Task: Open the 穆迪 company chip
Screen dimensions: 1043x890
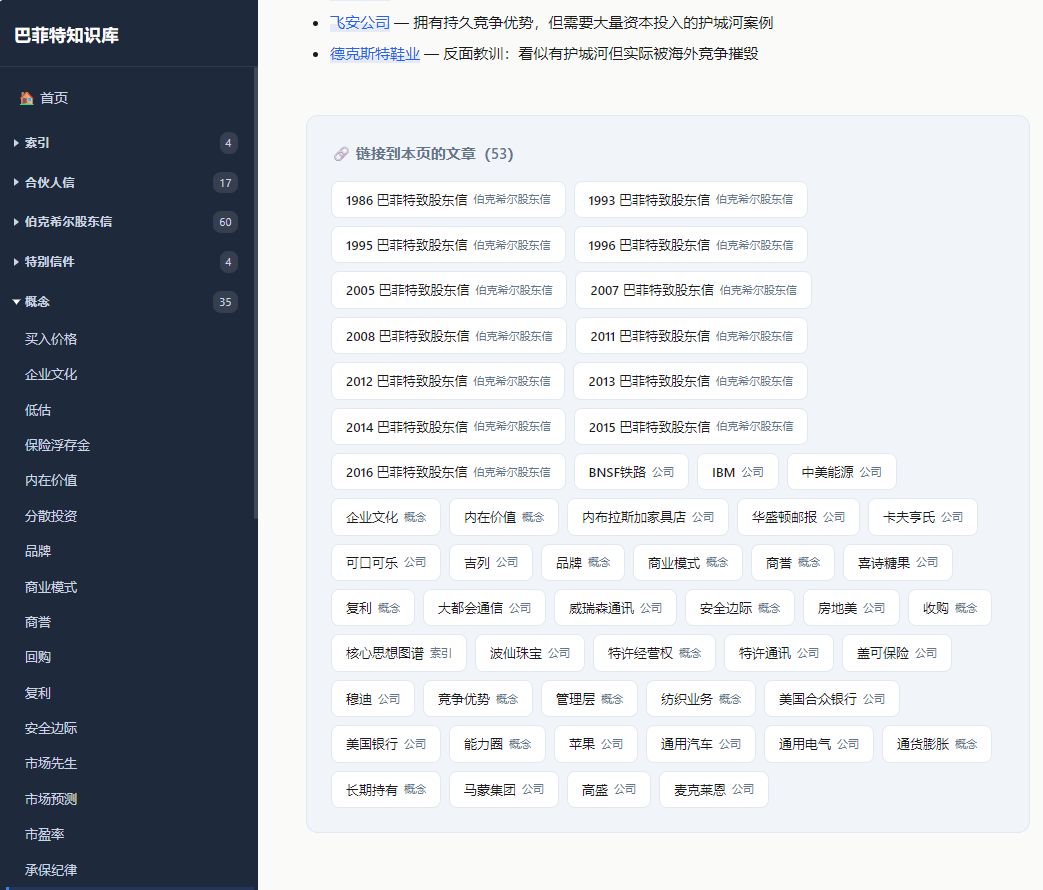Action: [x=373, y=699]
